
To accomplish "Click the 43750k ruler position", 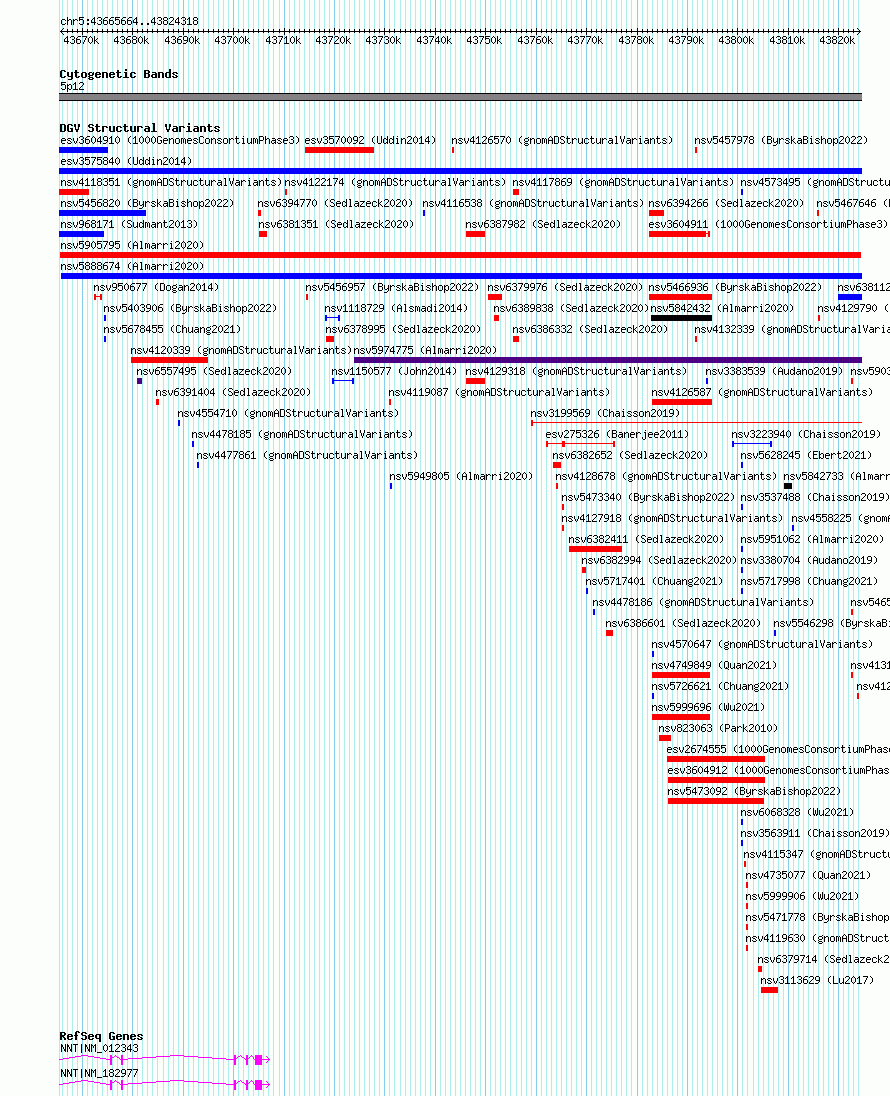I will tap(484, 40).
